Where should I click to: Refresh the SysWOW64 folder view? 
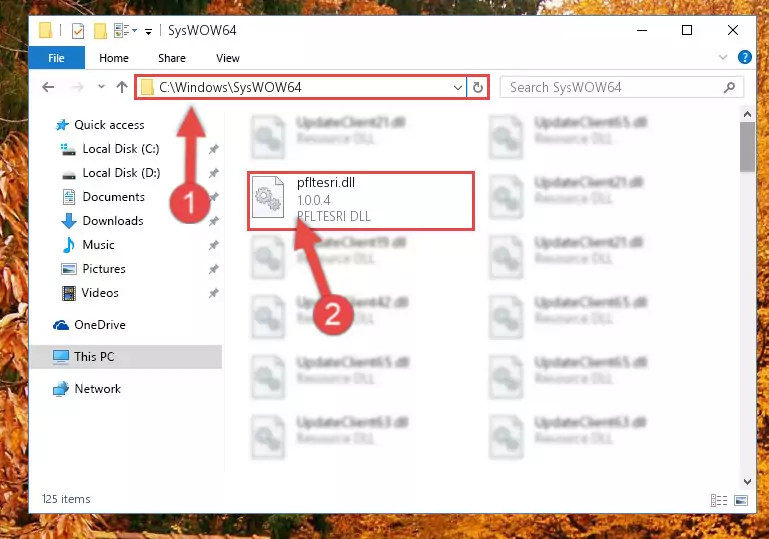(478, 88)
